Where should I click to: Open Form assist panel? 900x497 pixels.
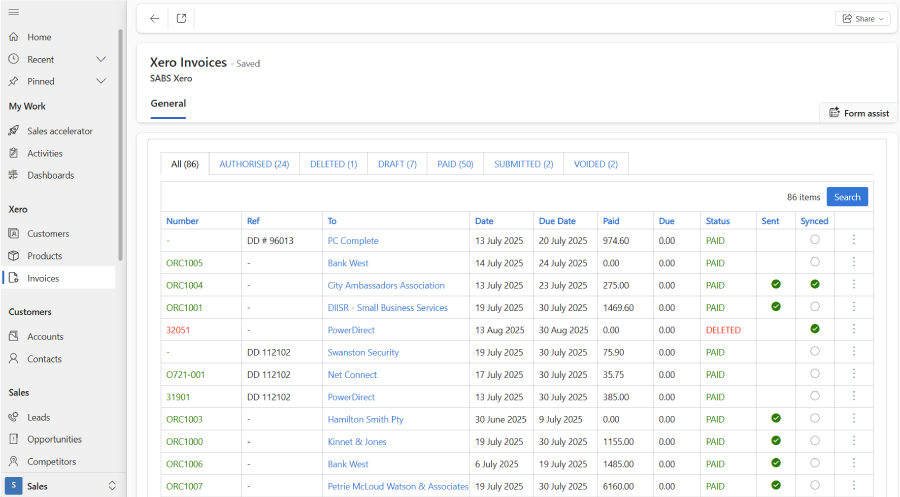[858, 113]
